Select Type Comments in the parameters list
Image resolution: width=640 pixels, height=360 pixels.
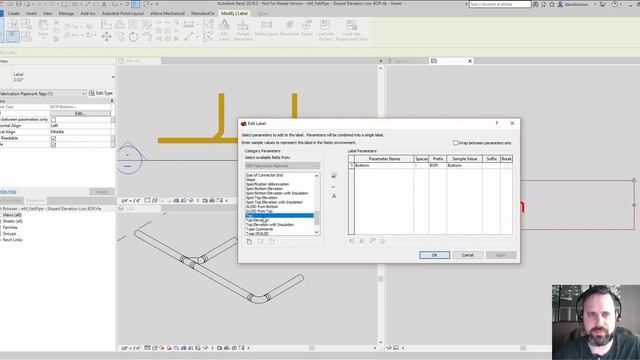point(260,229)
